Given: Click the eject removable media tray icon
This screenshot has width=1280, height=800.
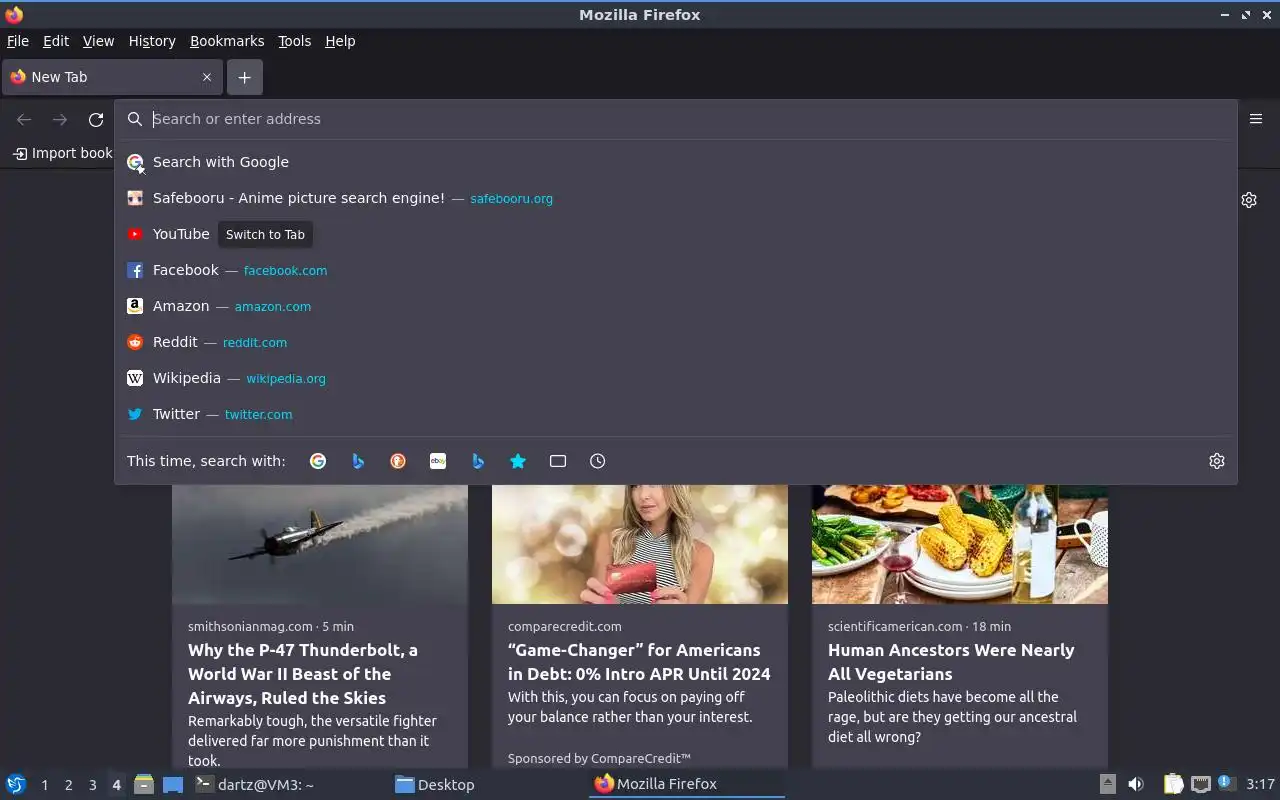Looking at the screenshot, I should point(1108,784).
